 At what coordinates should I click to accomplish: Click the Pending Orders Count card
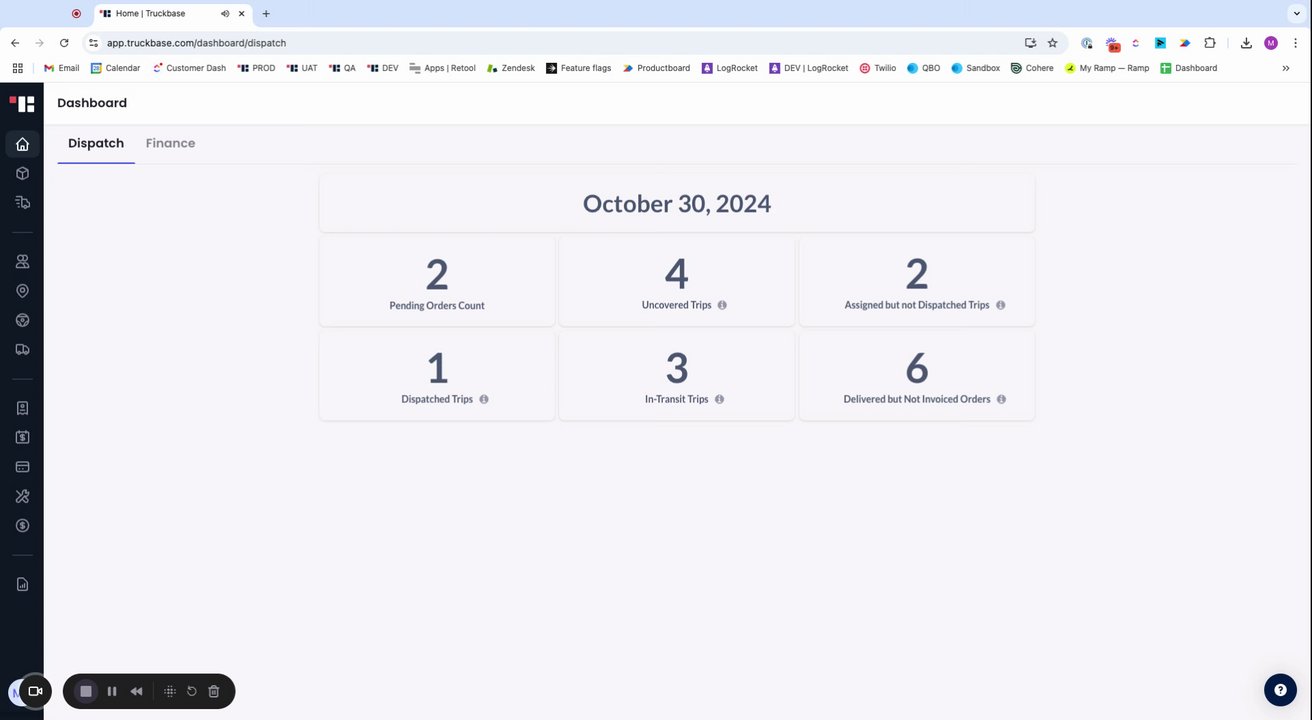(x=437, y=281)
